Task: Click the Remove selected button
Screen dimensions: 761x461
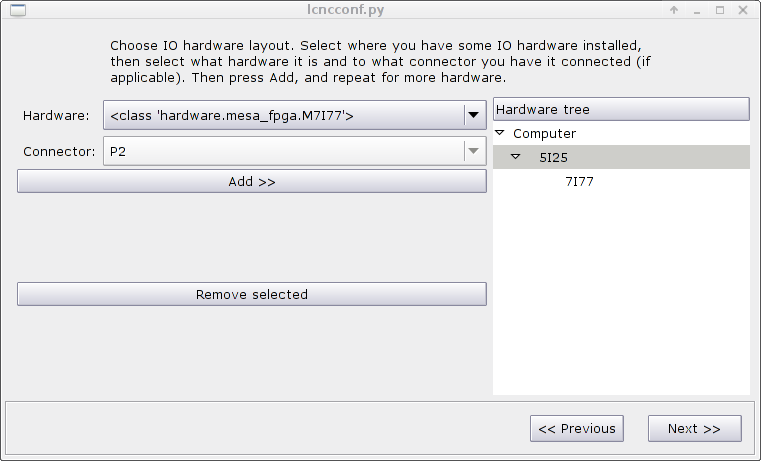Action: tap(252, 294)
